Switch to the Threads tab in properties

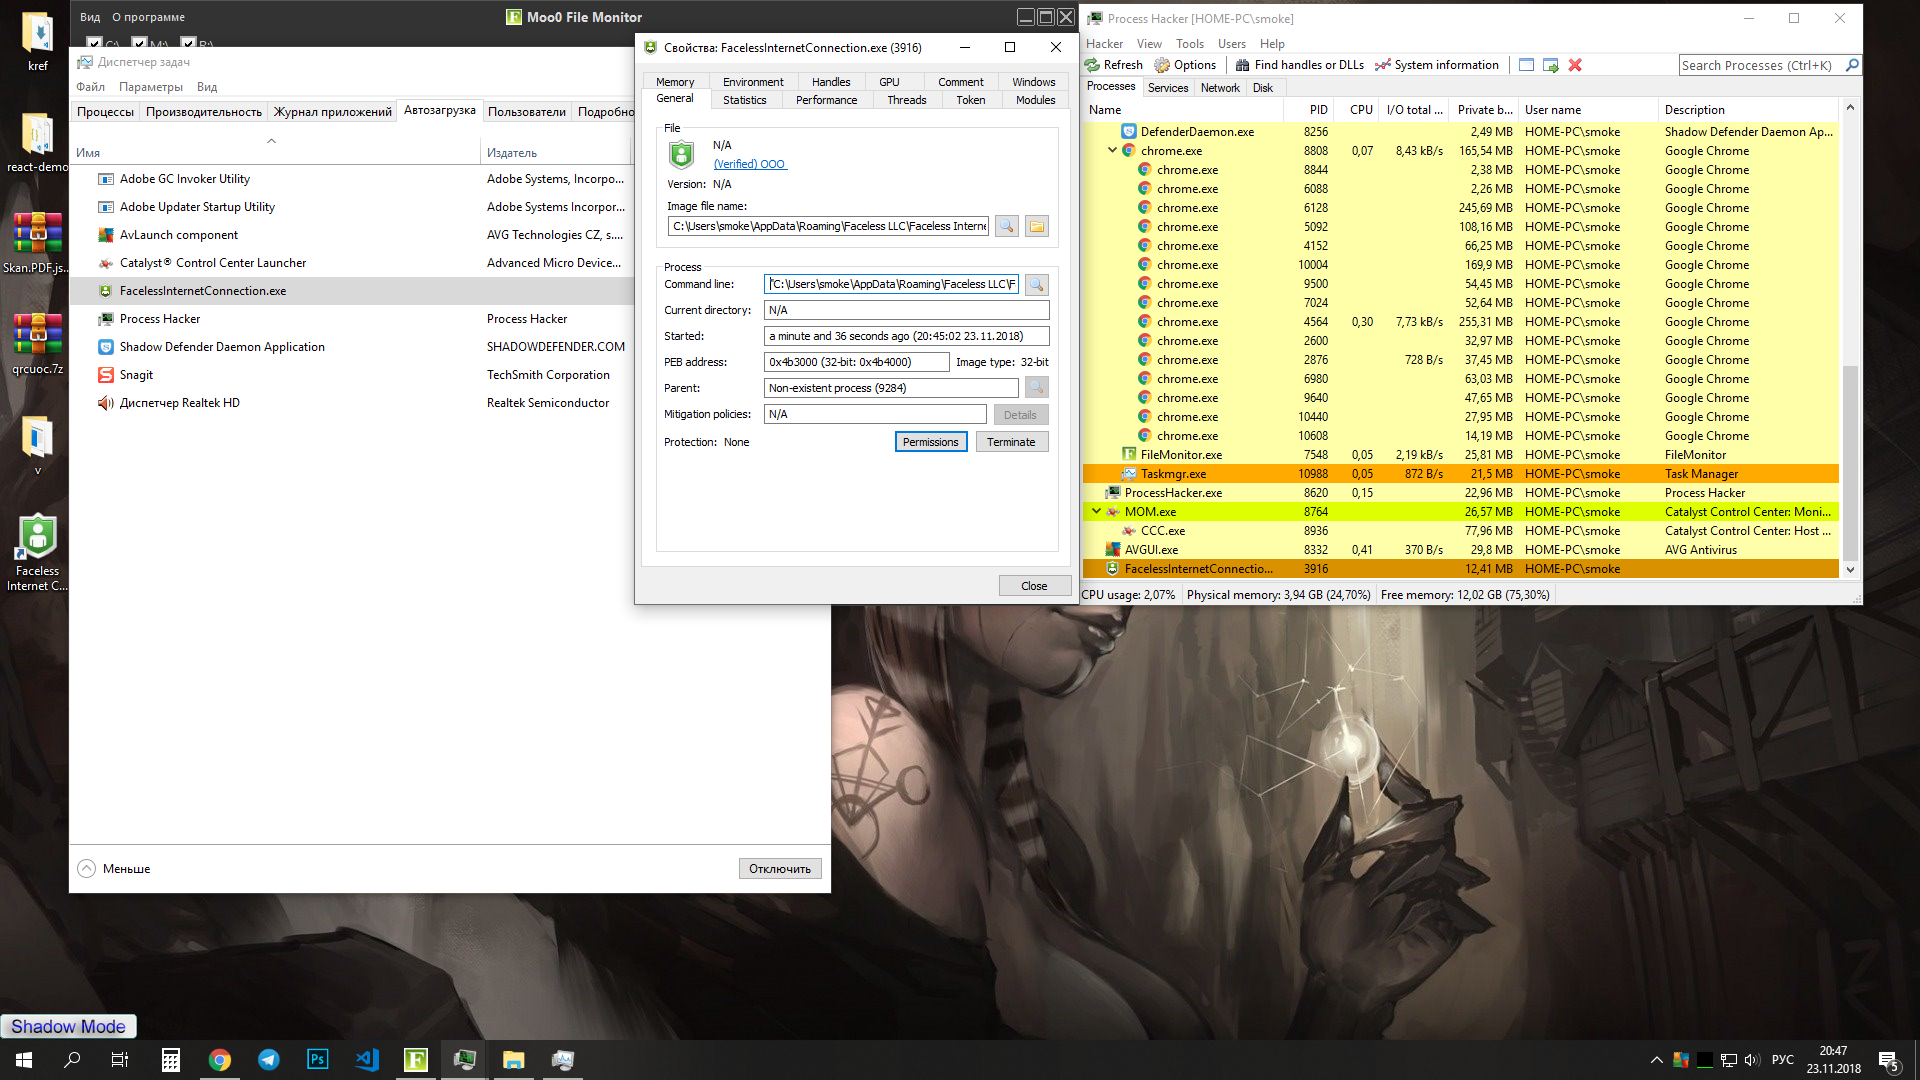tap(906, 100)
